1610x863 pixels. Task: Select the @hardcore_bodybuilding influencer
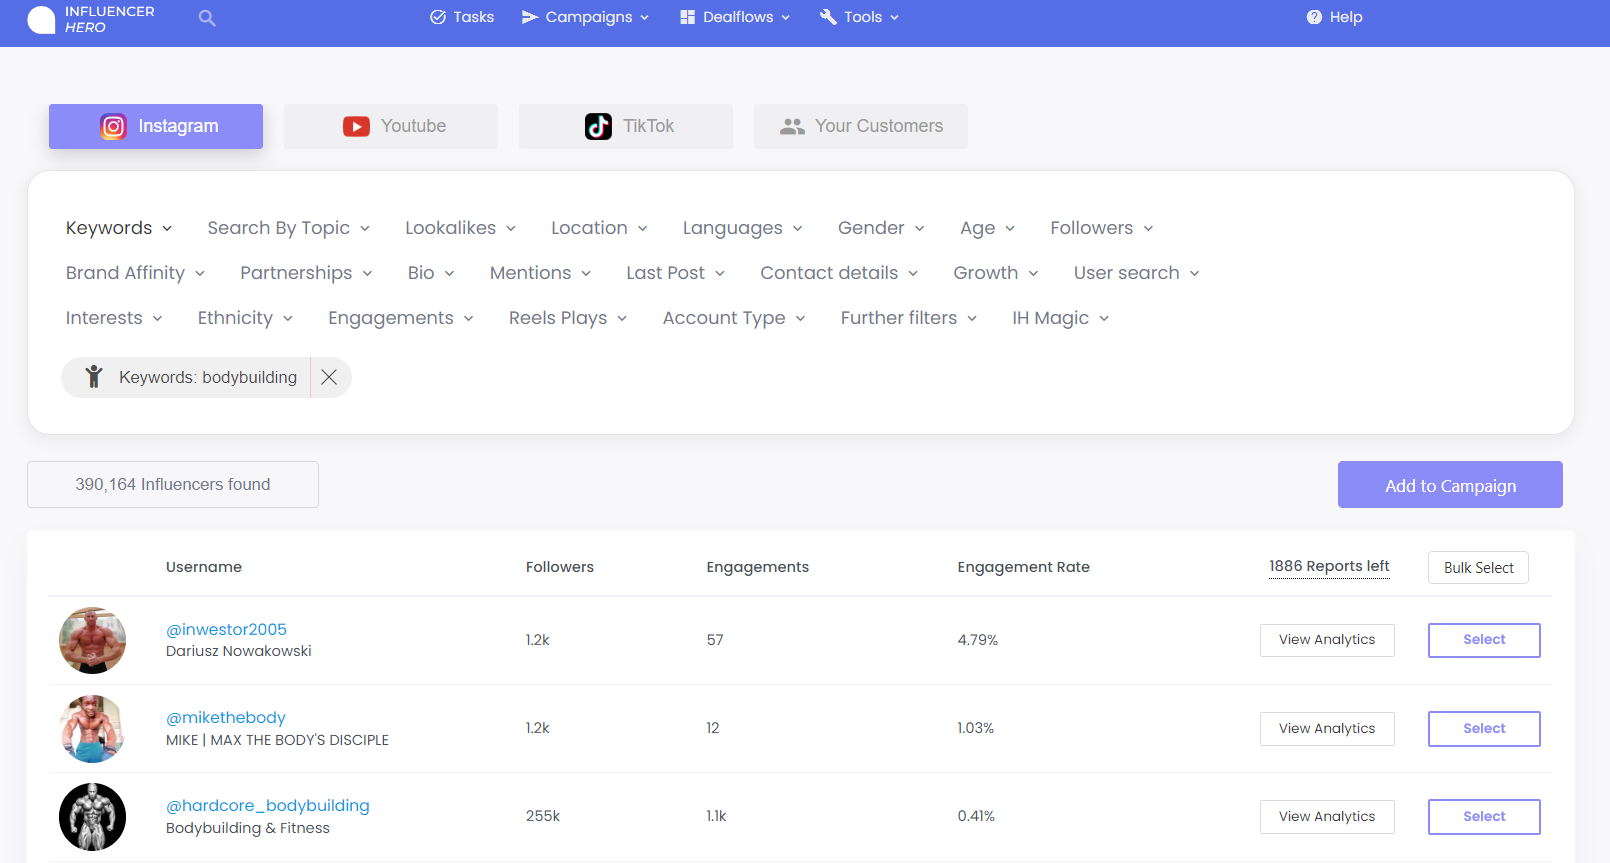(1483, 817)
